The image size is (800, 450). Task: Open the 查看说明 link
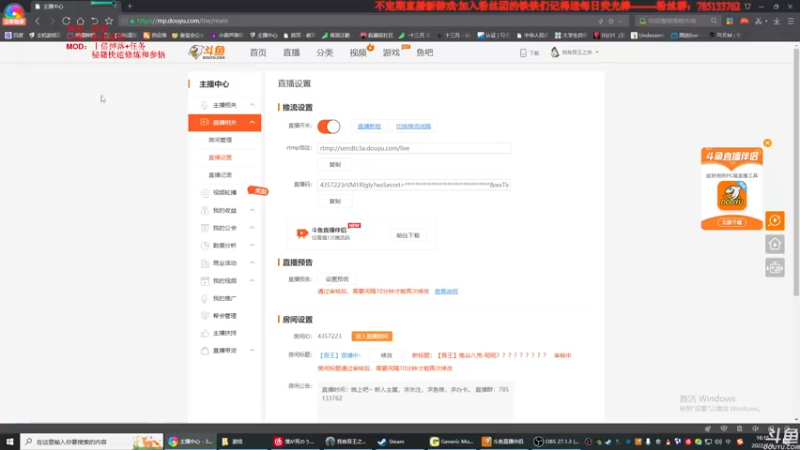[x=446, y=291]
